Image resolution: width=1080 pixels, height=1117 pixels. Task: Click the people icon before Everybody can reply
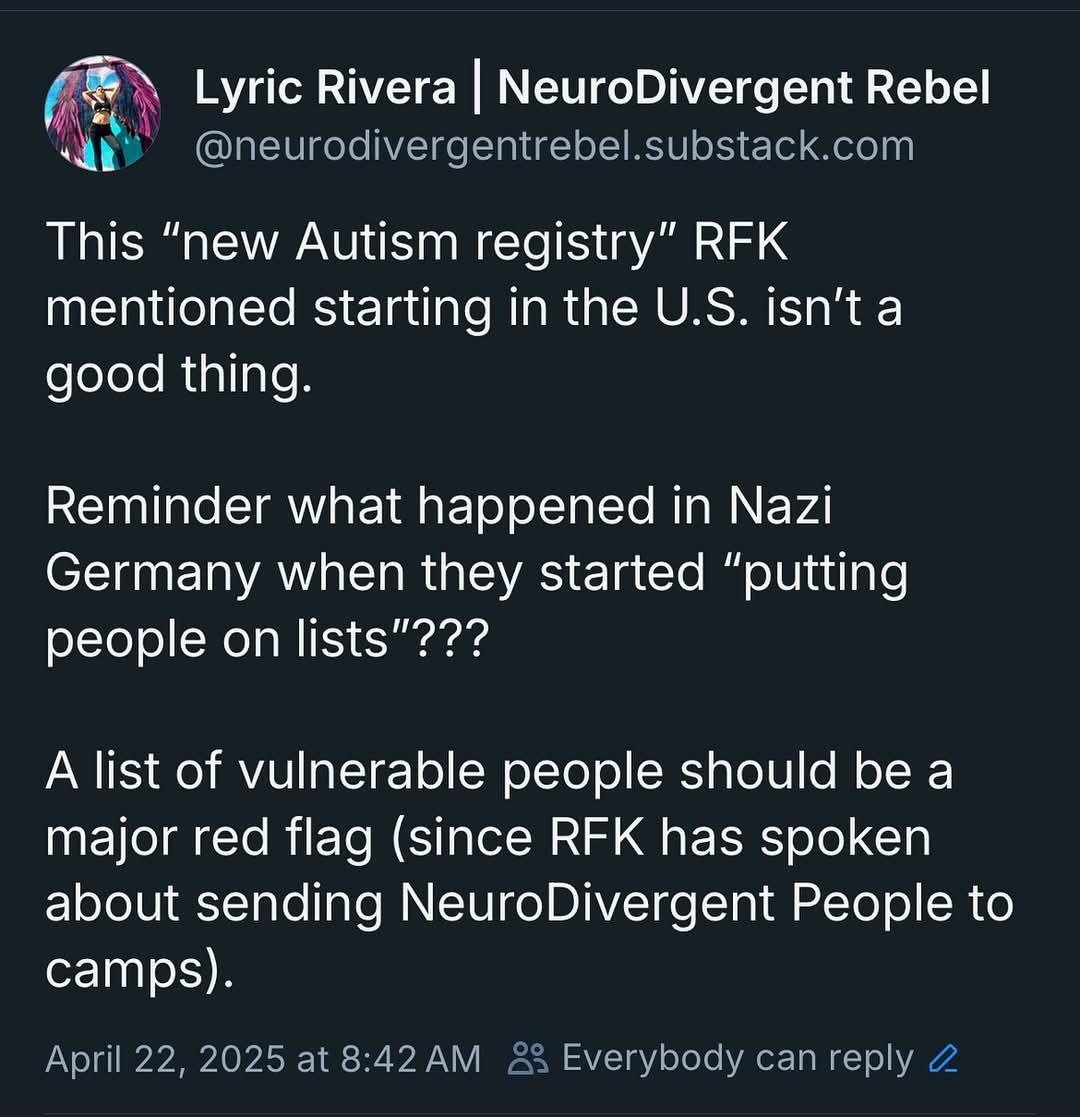[529, 1059]
